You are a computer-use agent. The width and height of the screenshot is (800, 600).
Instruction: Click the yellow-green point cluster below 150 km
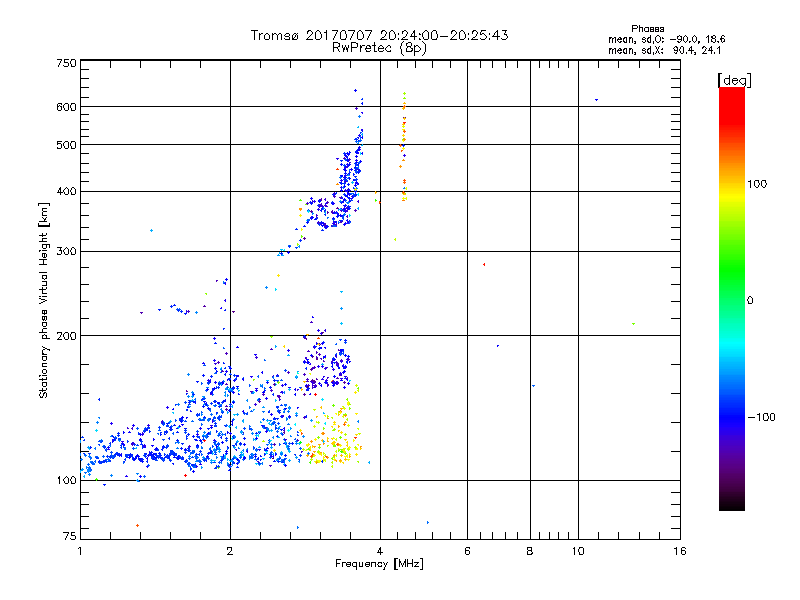[x=332, y=434]
